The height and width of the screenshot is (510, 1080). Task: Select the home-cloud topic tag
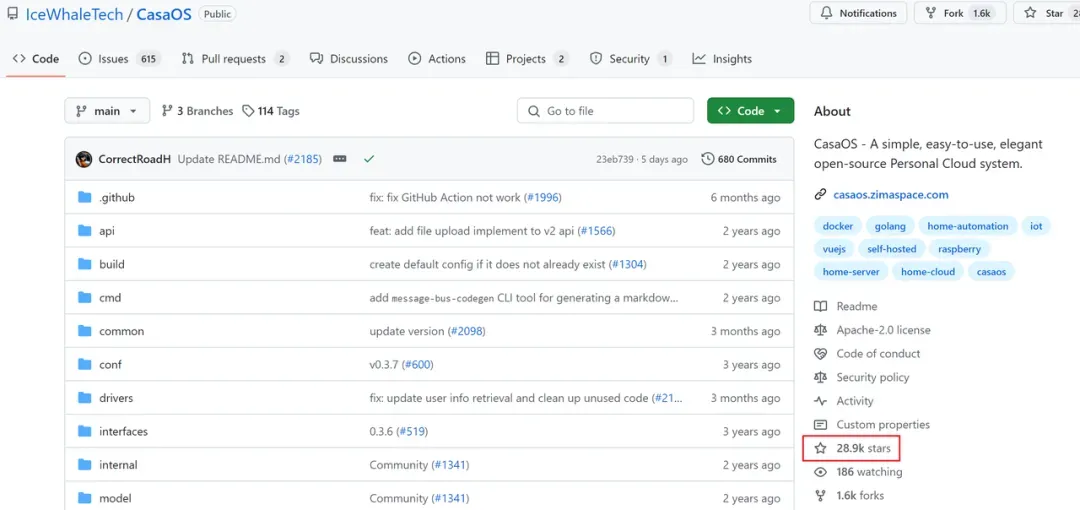click(x=928, y=272)
